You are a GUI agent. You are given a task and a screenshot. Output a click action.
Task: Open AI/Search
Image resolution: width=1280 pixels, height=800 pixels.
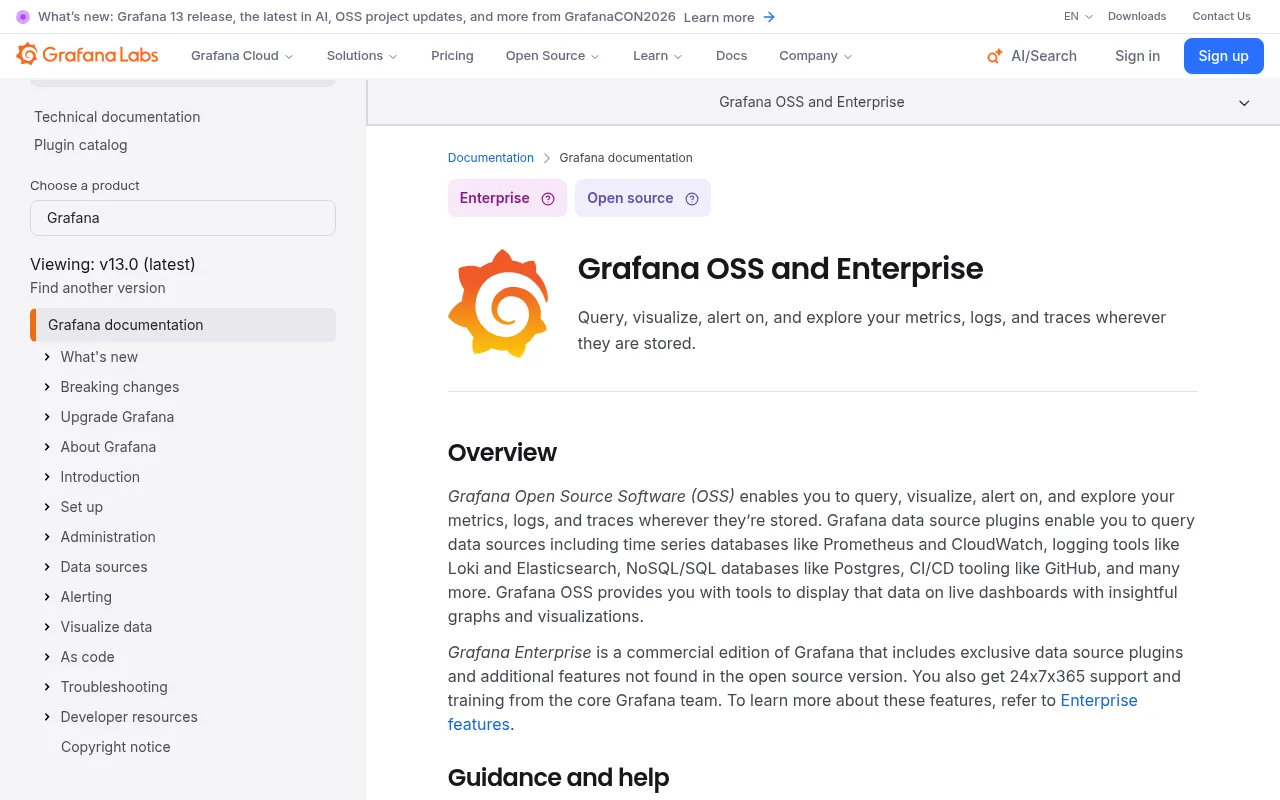coord(1032,56)
